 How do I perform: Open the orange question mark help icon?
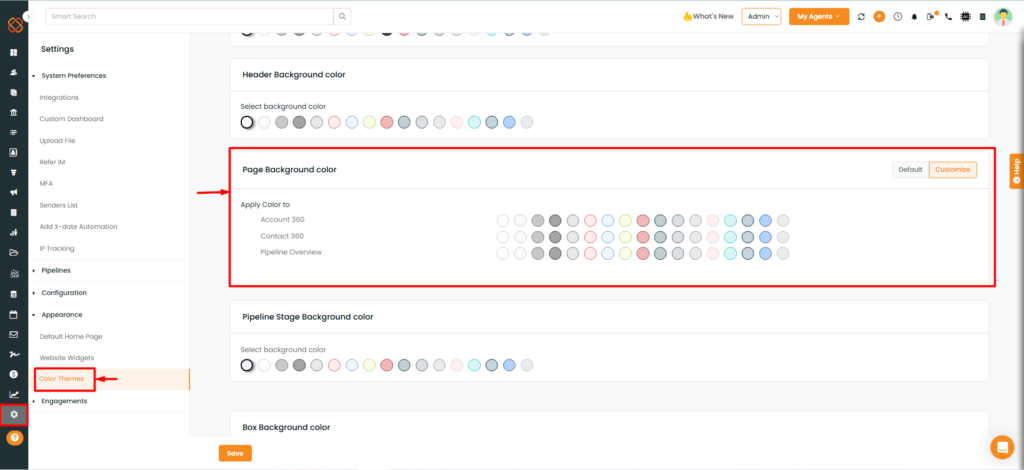point(14,437)
